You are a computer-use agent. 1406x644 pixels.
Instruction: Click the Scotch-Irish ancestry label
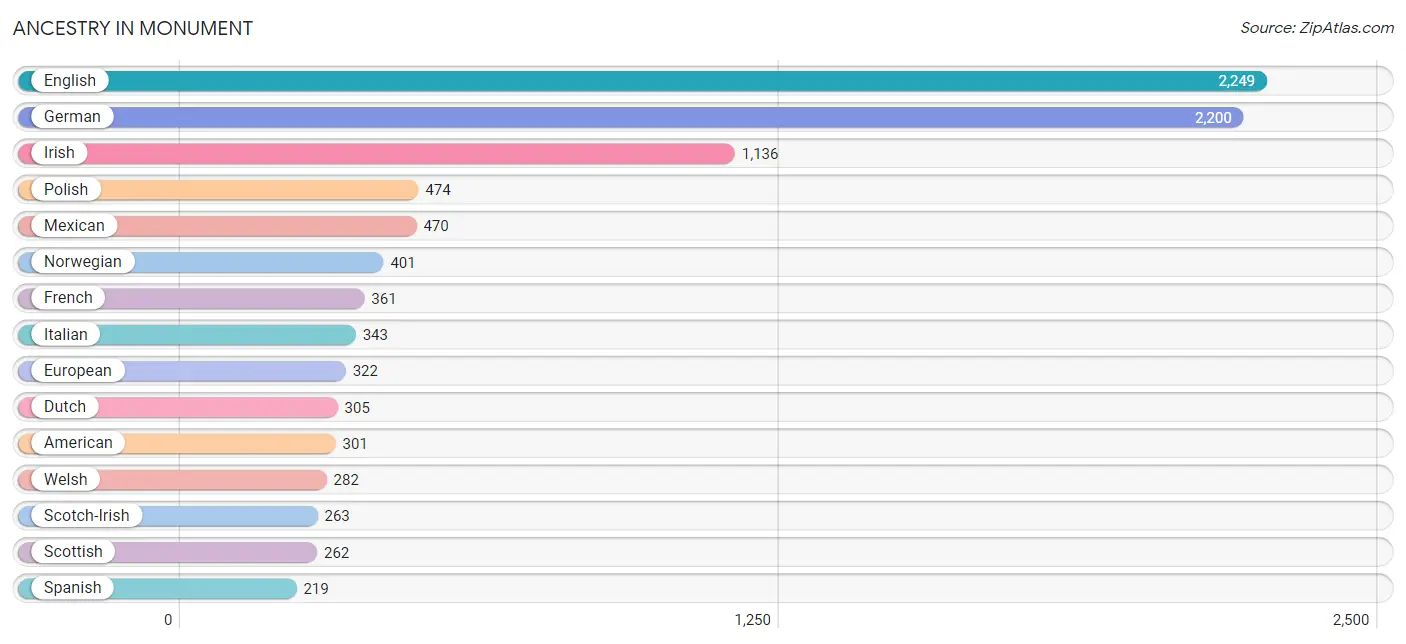[x=86, y=516]
